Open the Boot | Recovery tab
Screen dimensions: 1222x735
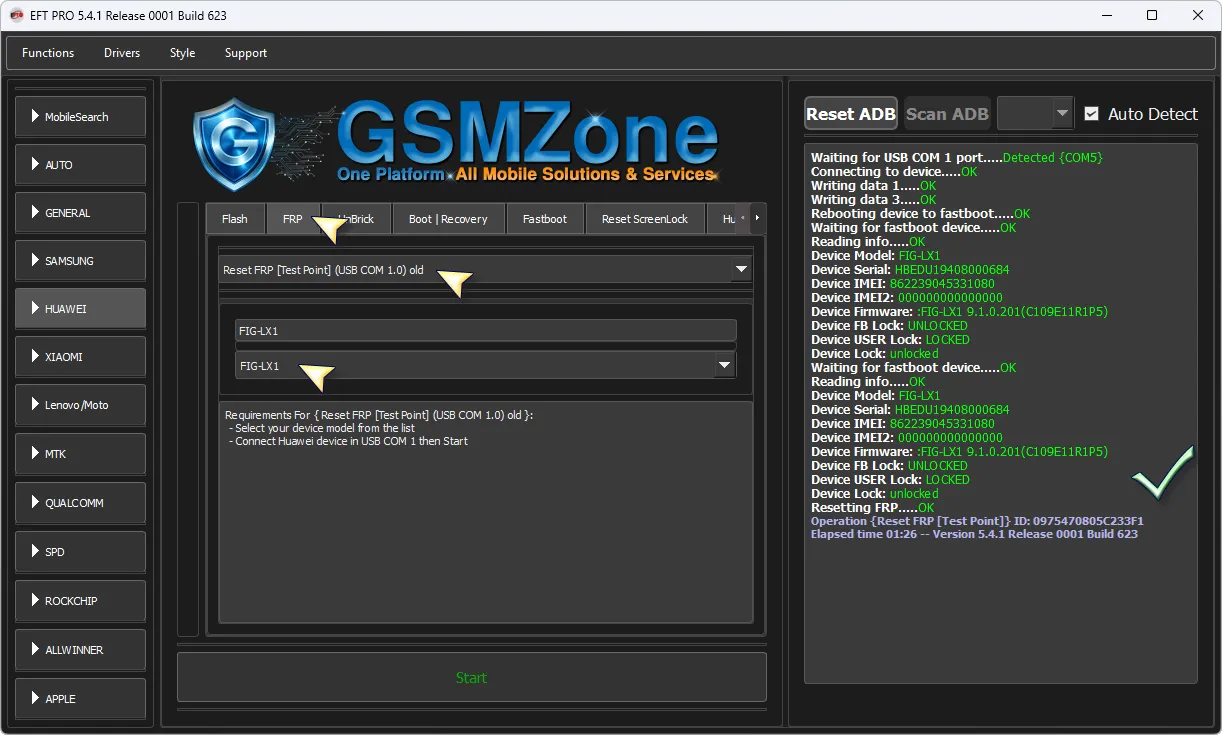point(448,219)
